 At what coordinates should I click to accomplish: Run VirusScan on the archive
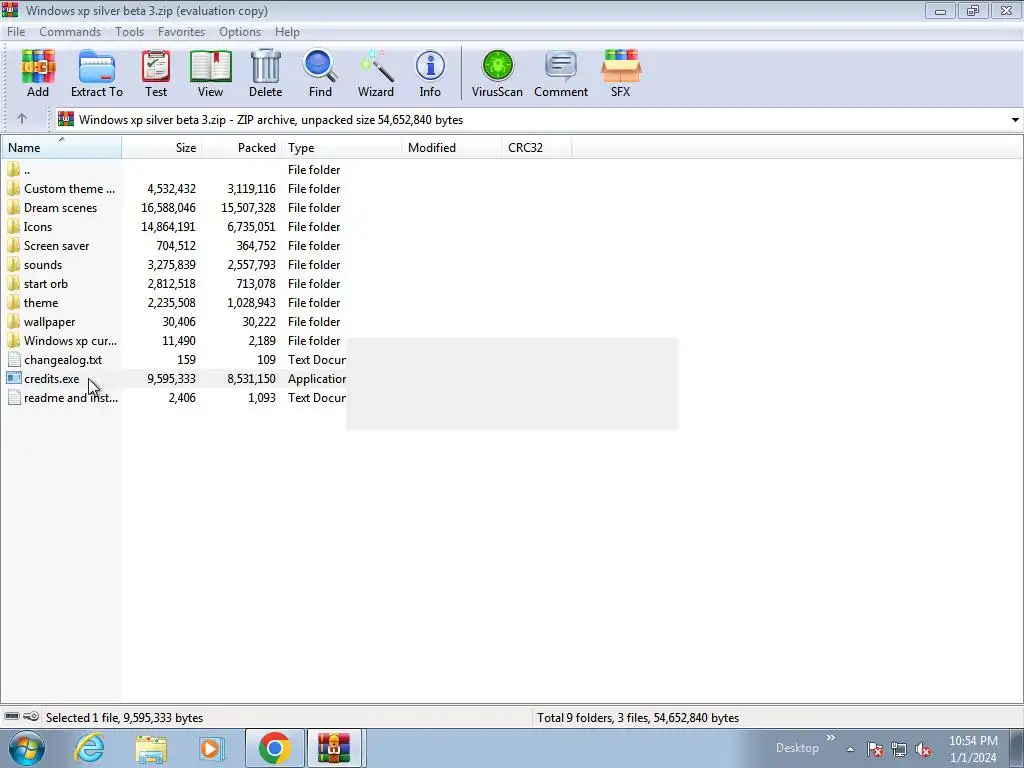(x=497, y=73)
